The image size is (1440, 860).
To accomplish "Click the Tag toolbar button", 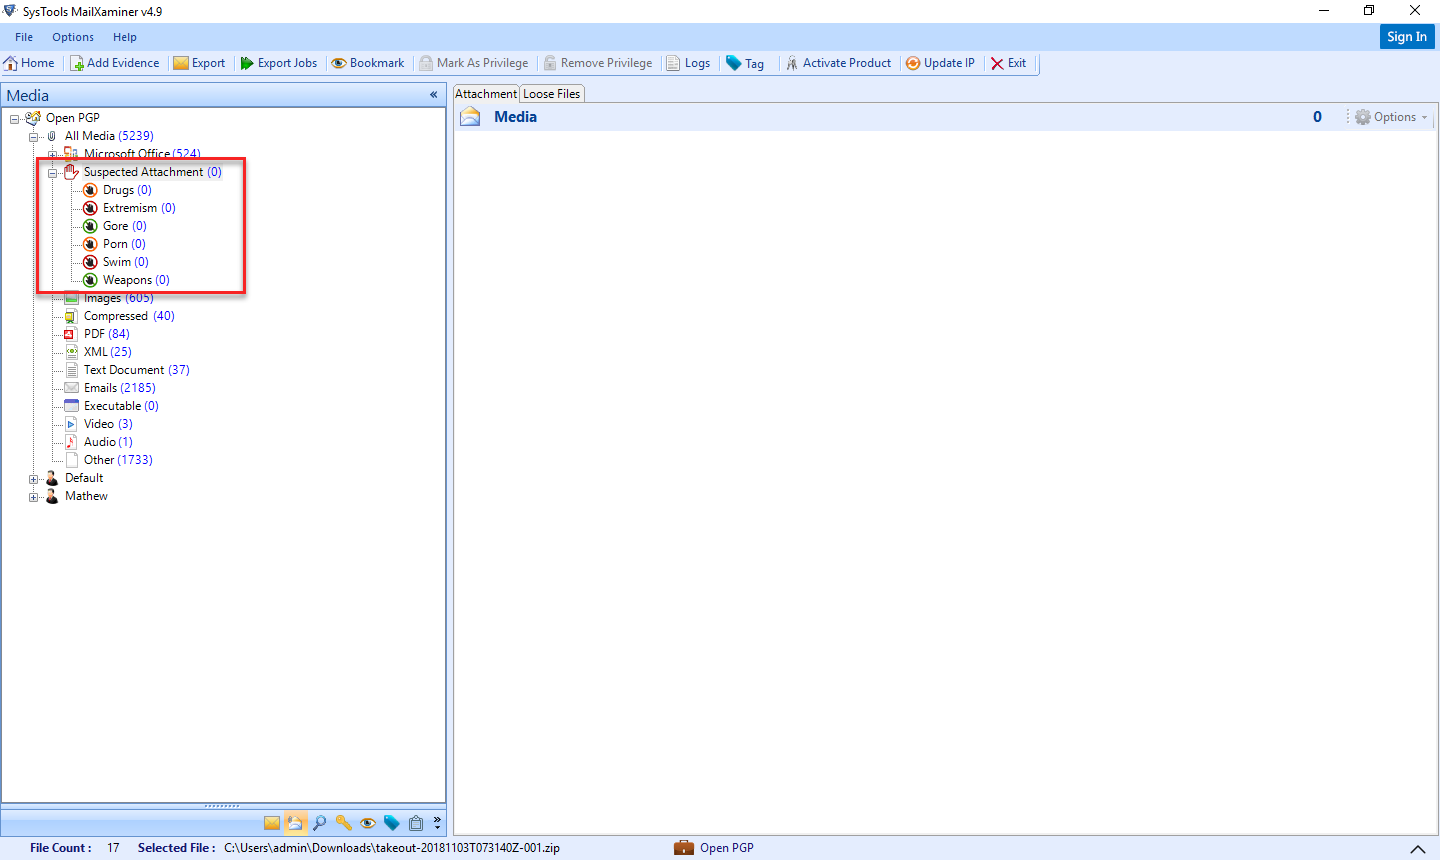I will pyautogui.click(x=745, y=63).
